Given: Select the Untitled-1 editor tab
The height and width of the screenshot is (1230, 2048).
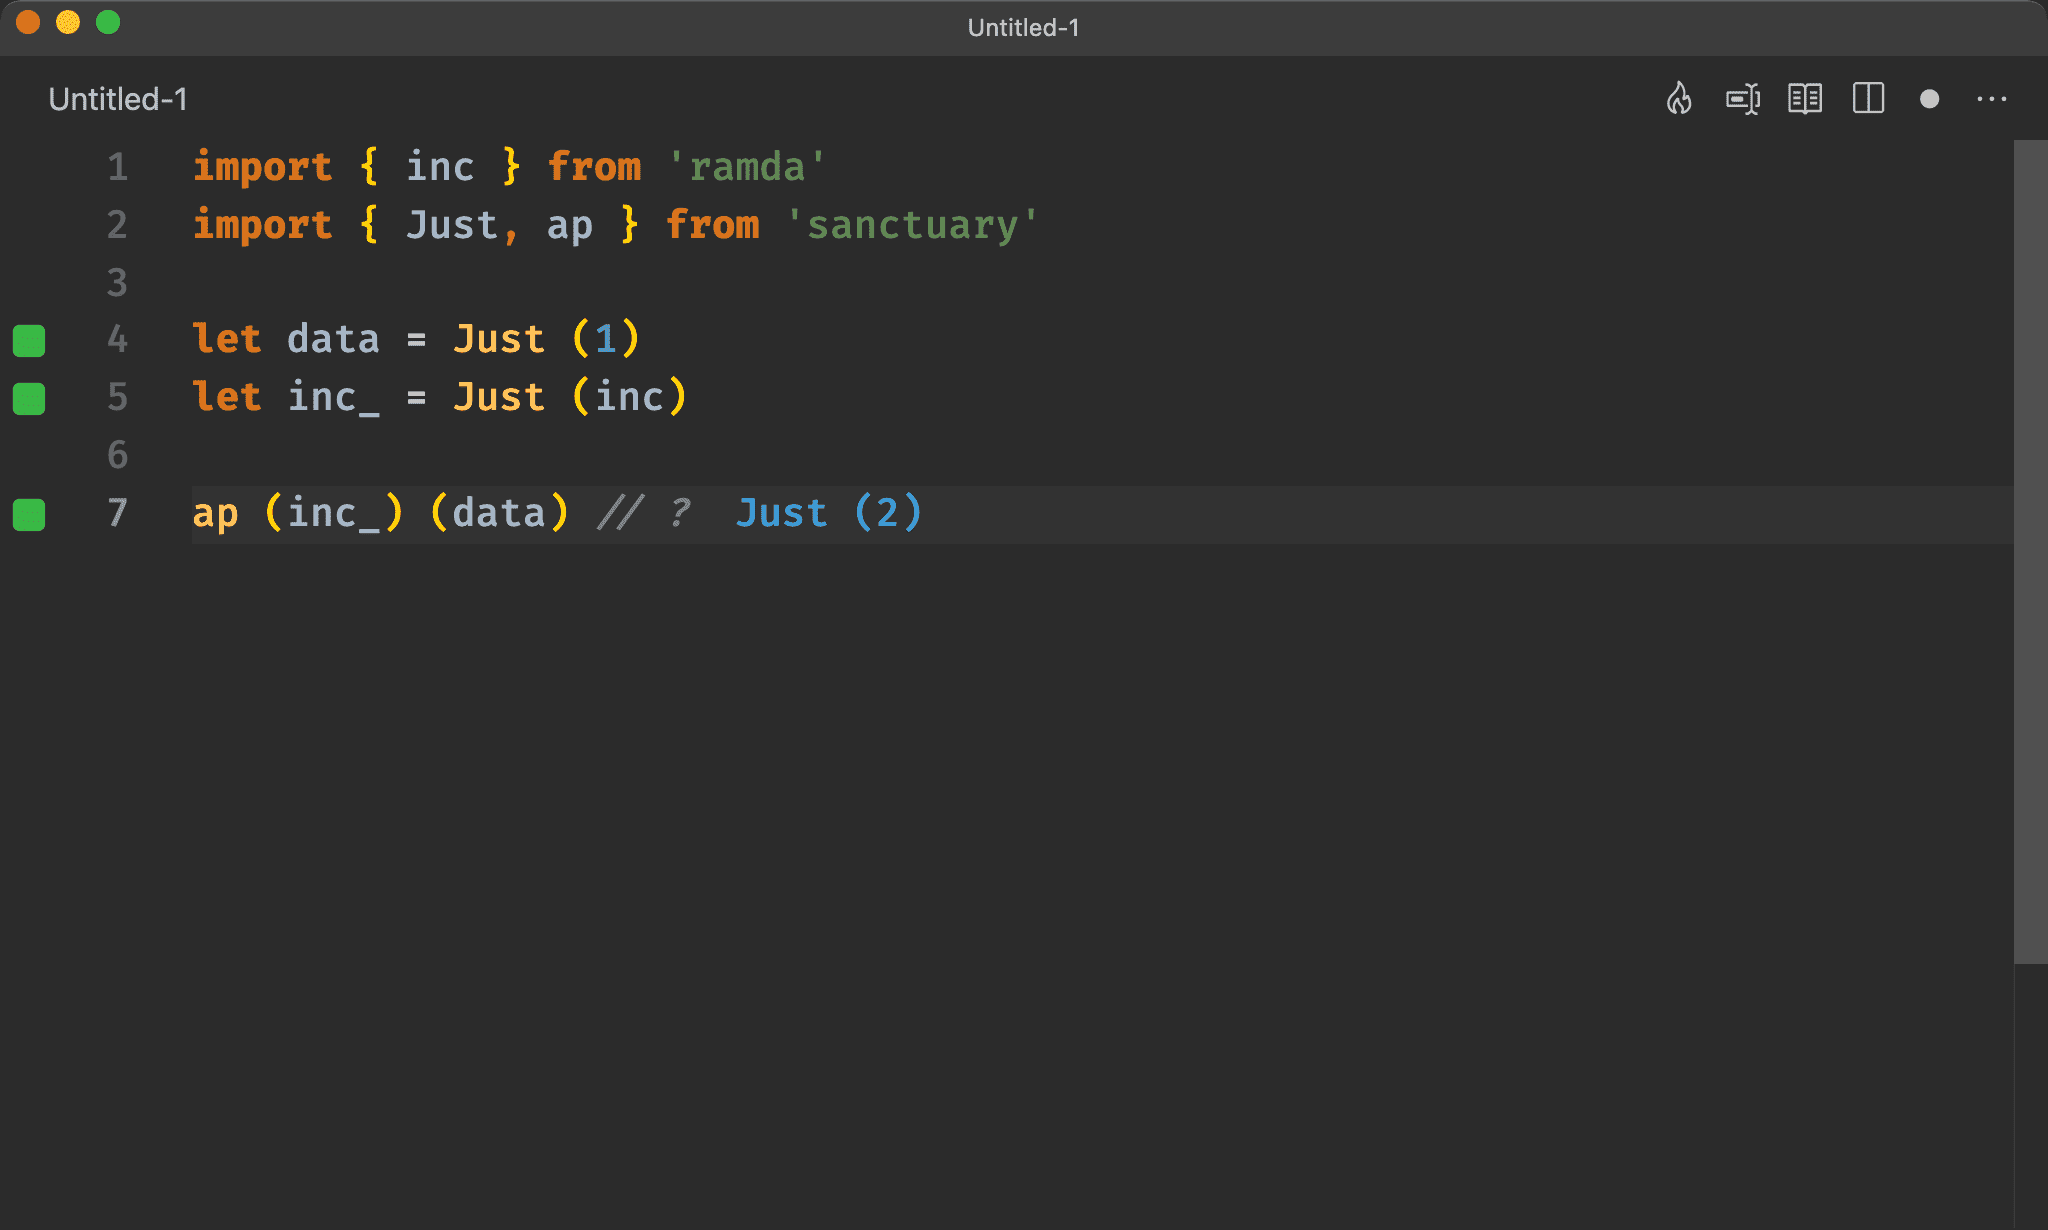Looking at the screenshot, I should tap(118, 99).
